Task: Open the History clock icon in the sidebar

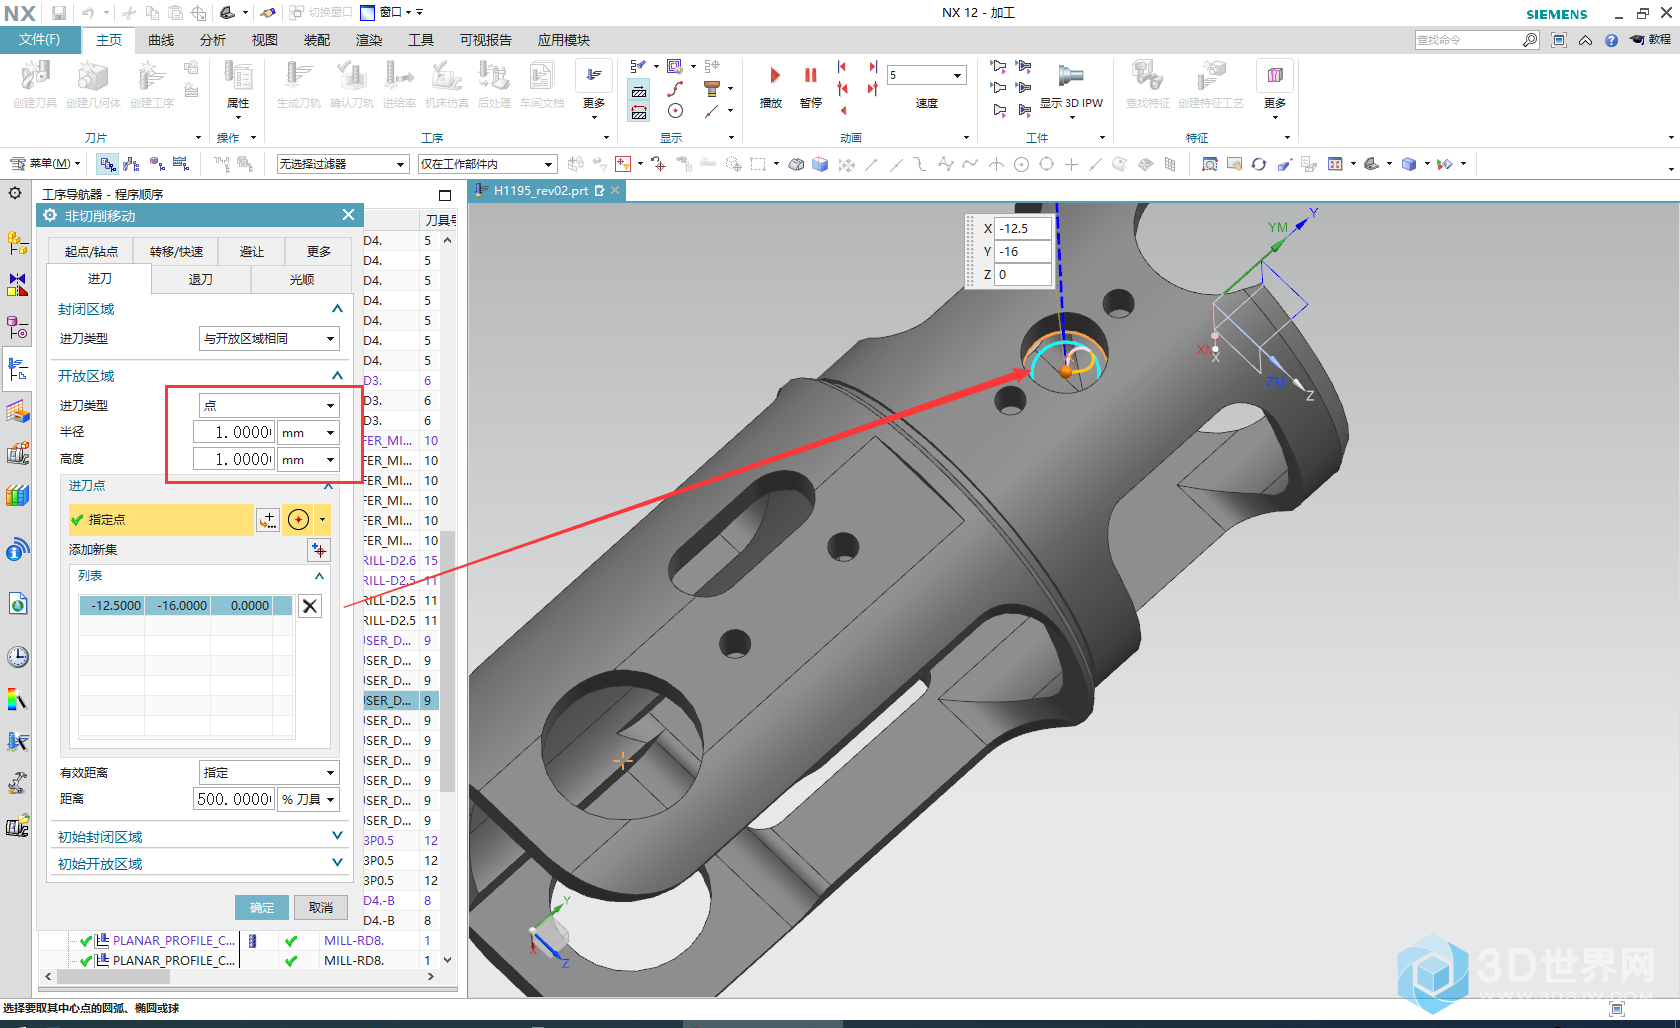Action: click(x=17, y=657)
